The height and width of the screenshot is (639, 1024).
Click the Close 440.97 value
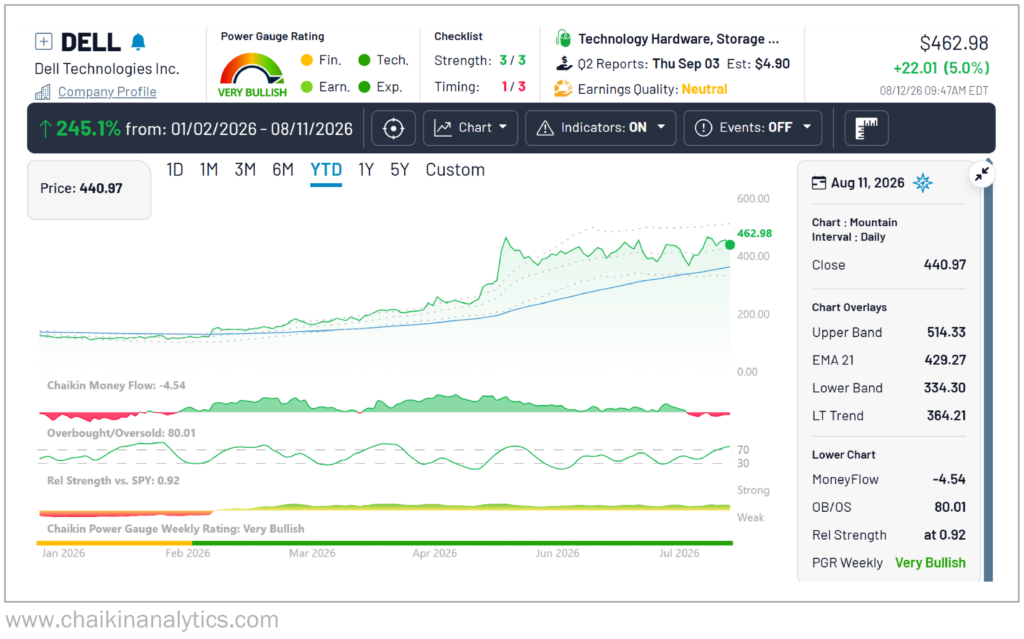click(944, 265)
